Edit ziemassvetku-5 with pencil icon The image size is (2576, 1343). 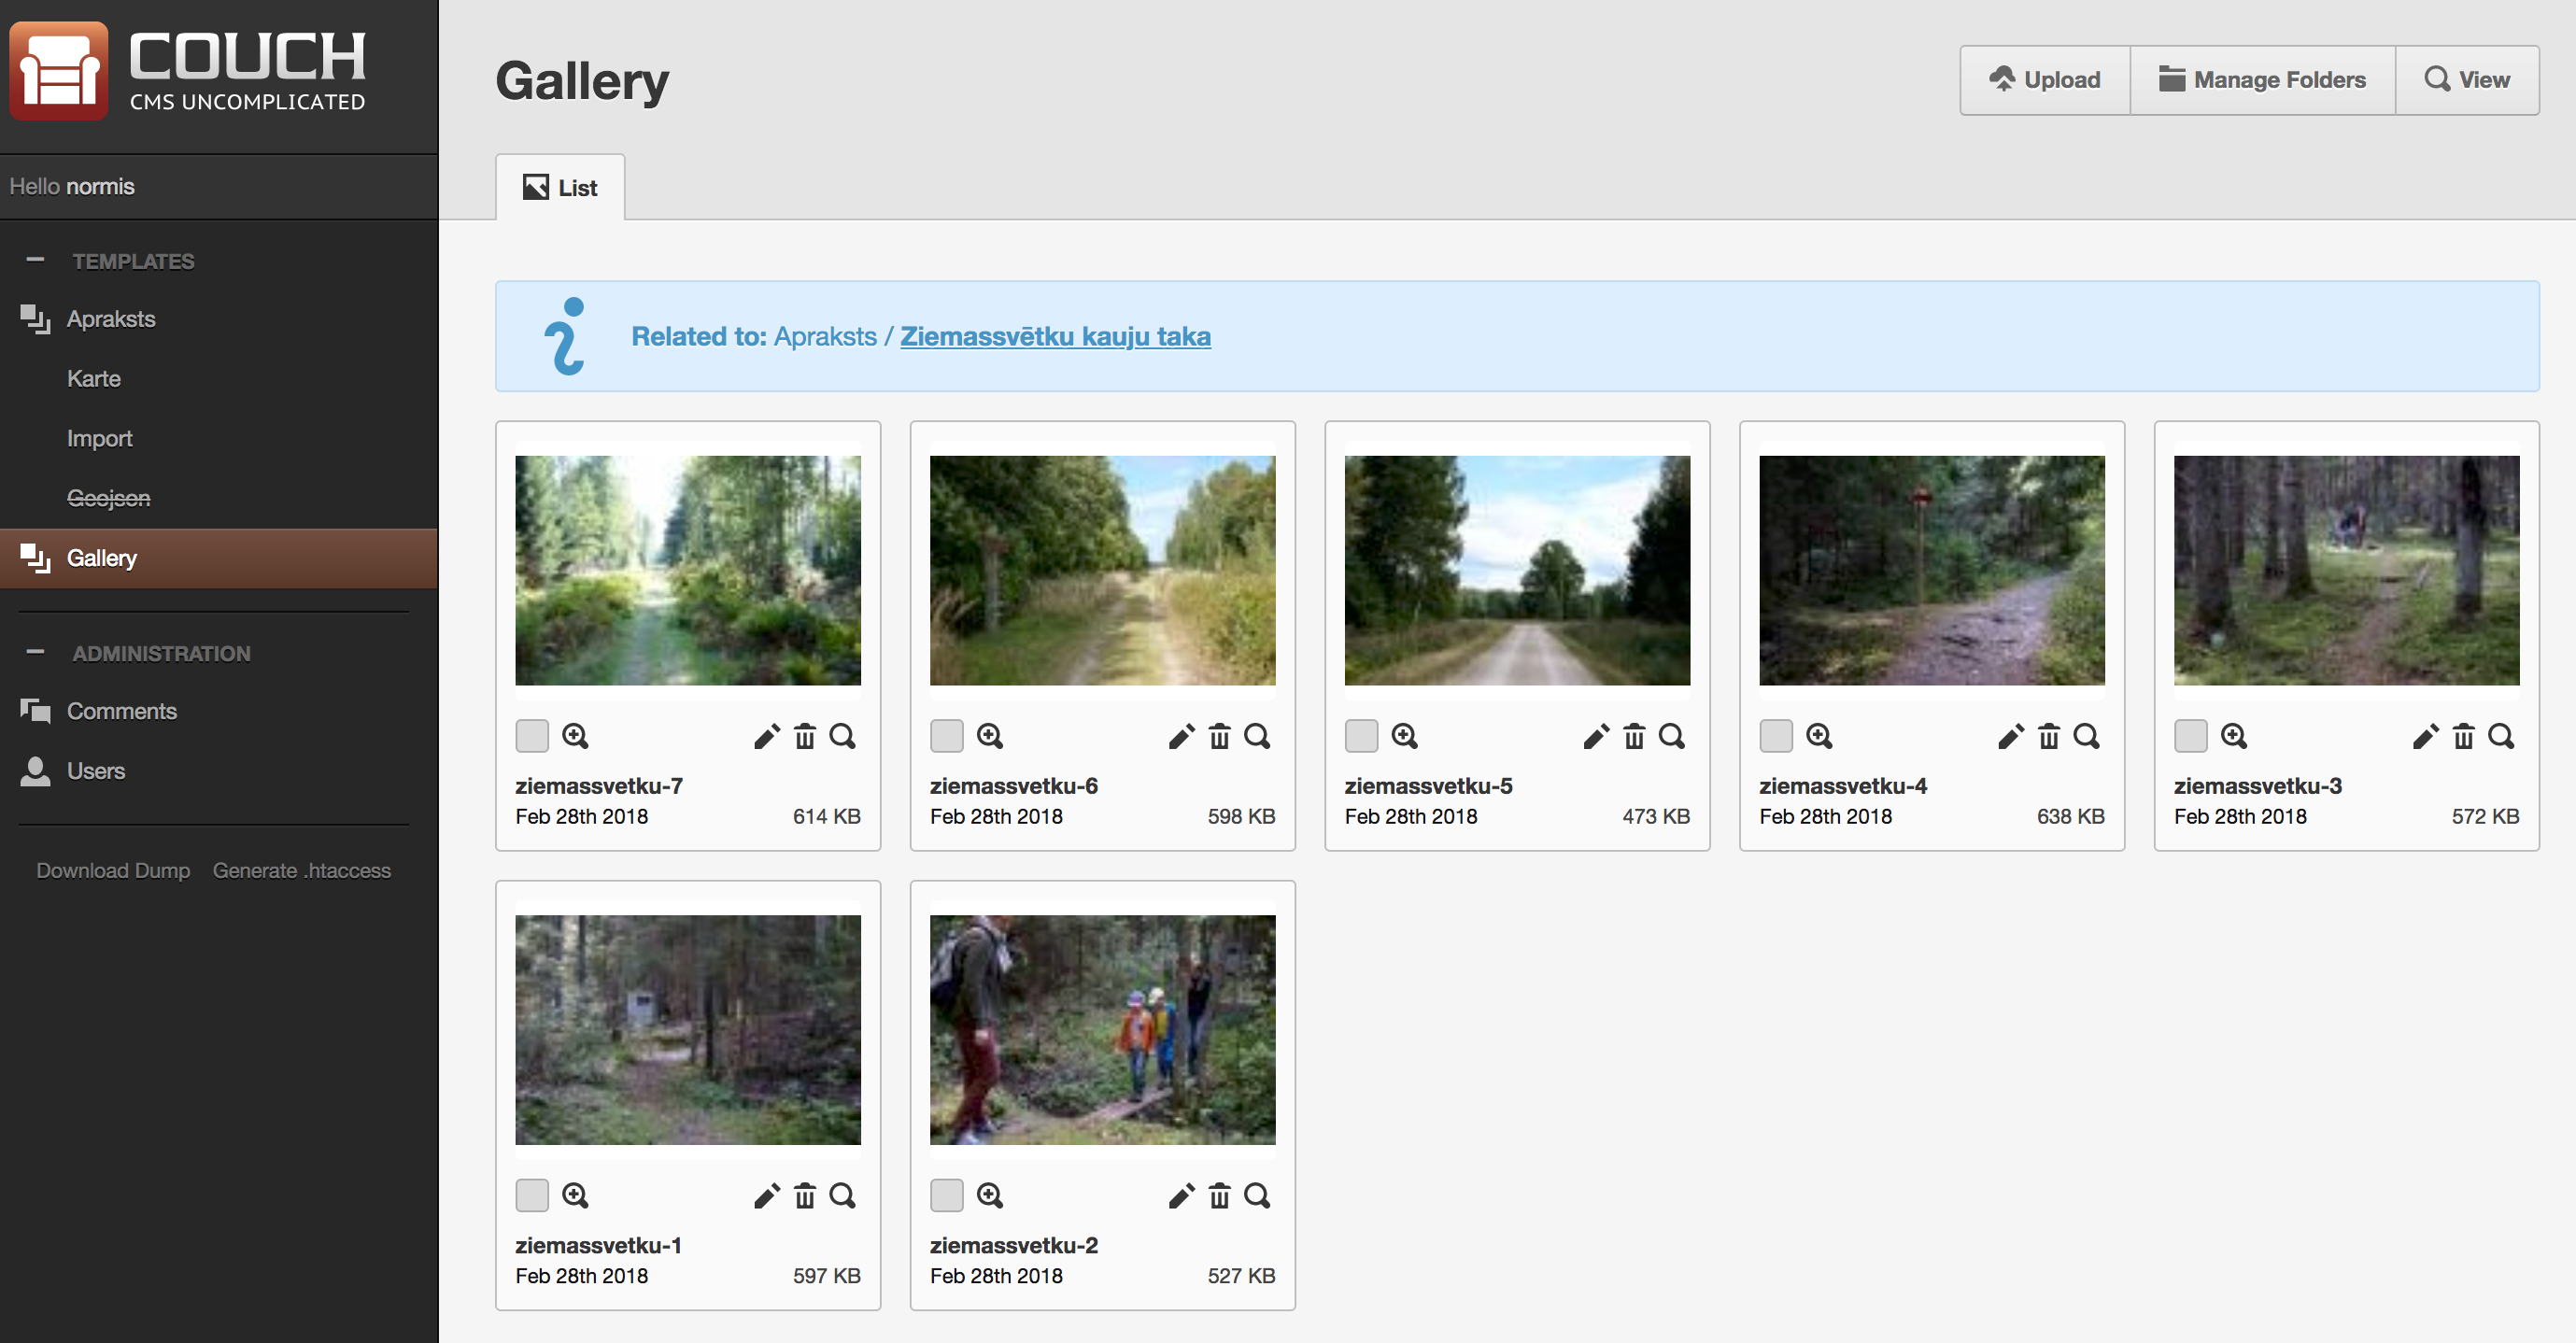tap(1597, 736)
